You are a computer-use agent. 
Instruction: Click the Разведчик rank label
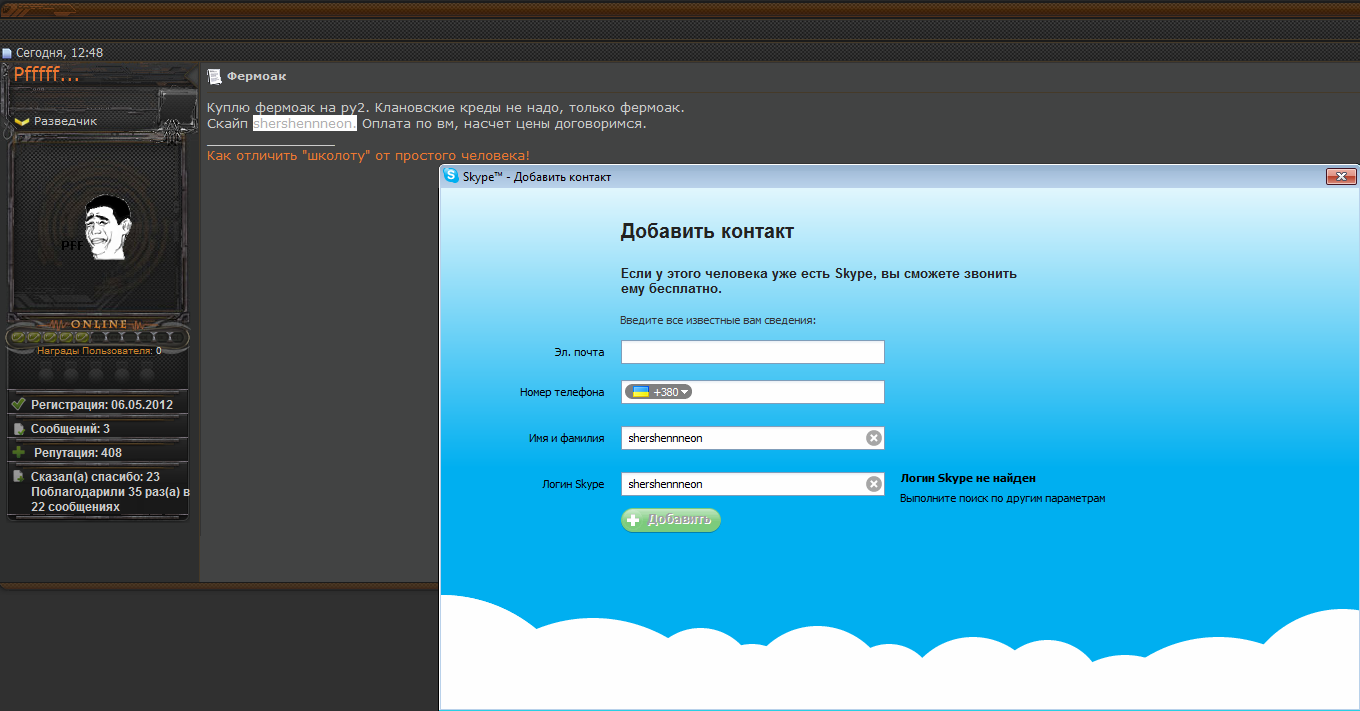click(65, 121)
